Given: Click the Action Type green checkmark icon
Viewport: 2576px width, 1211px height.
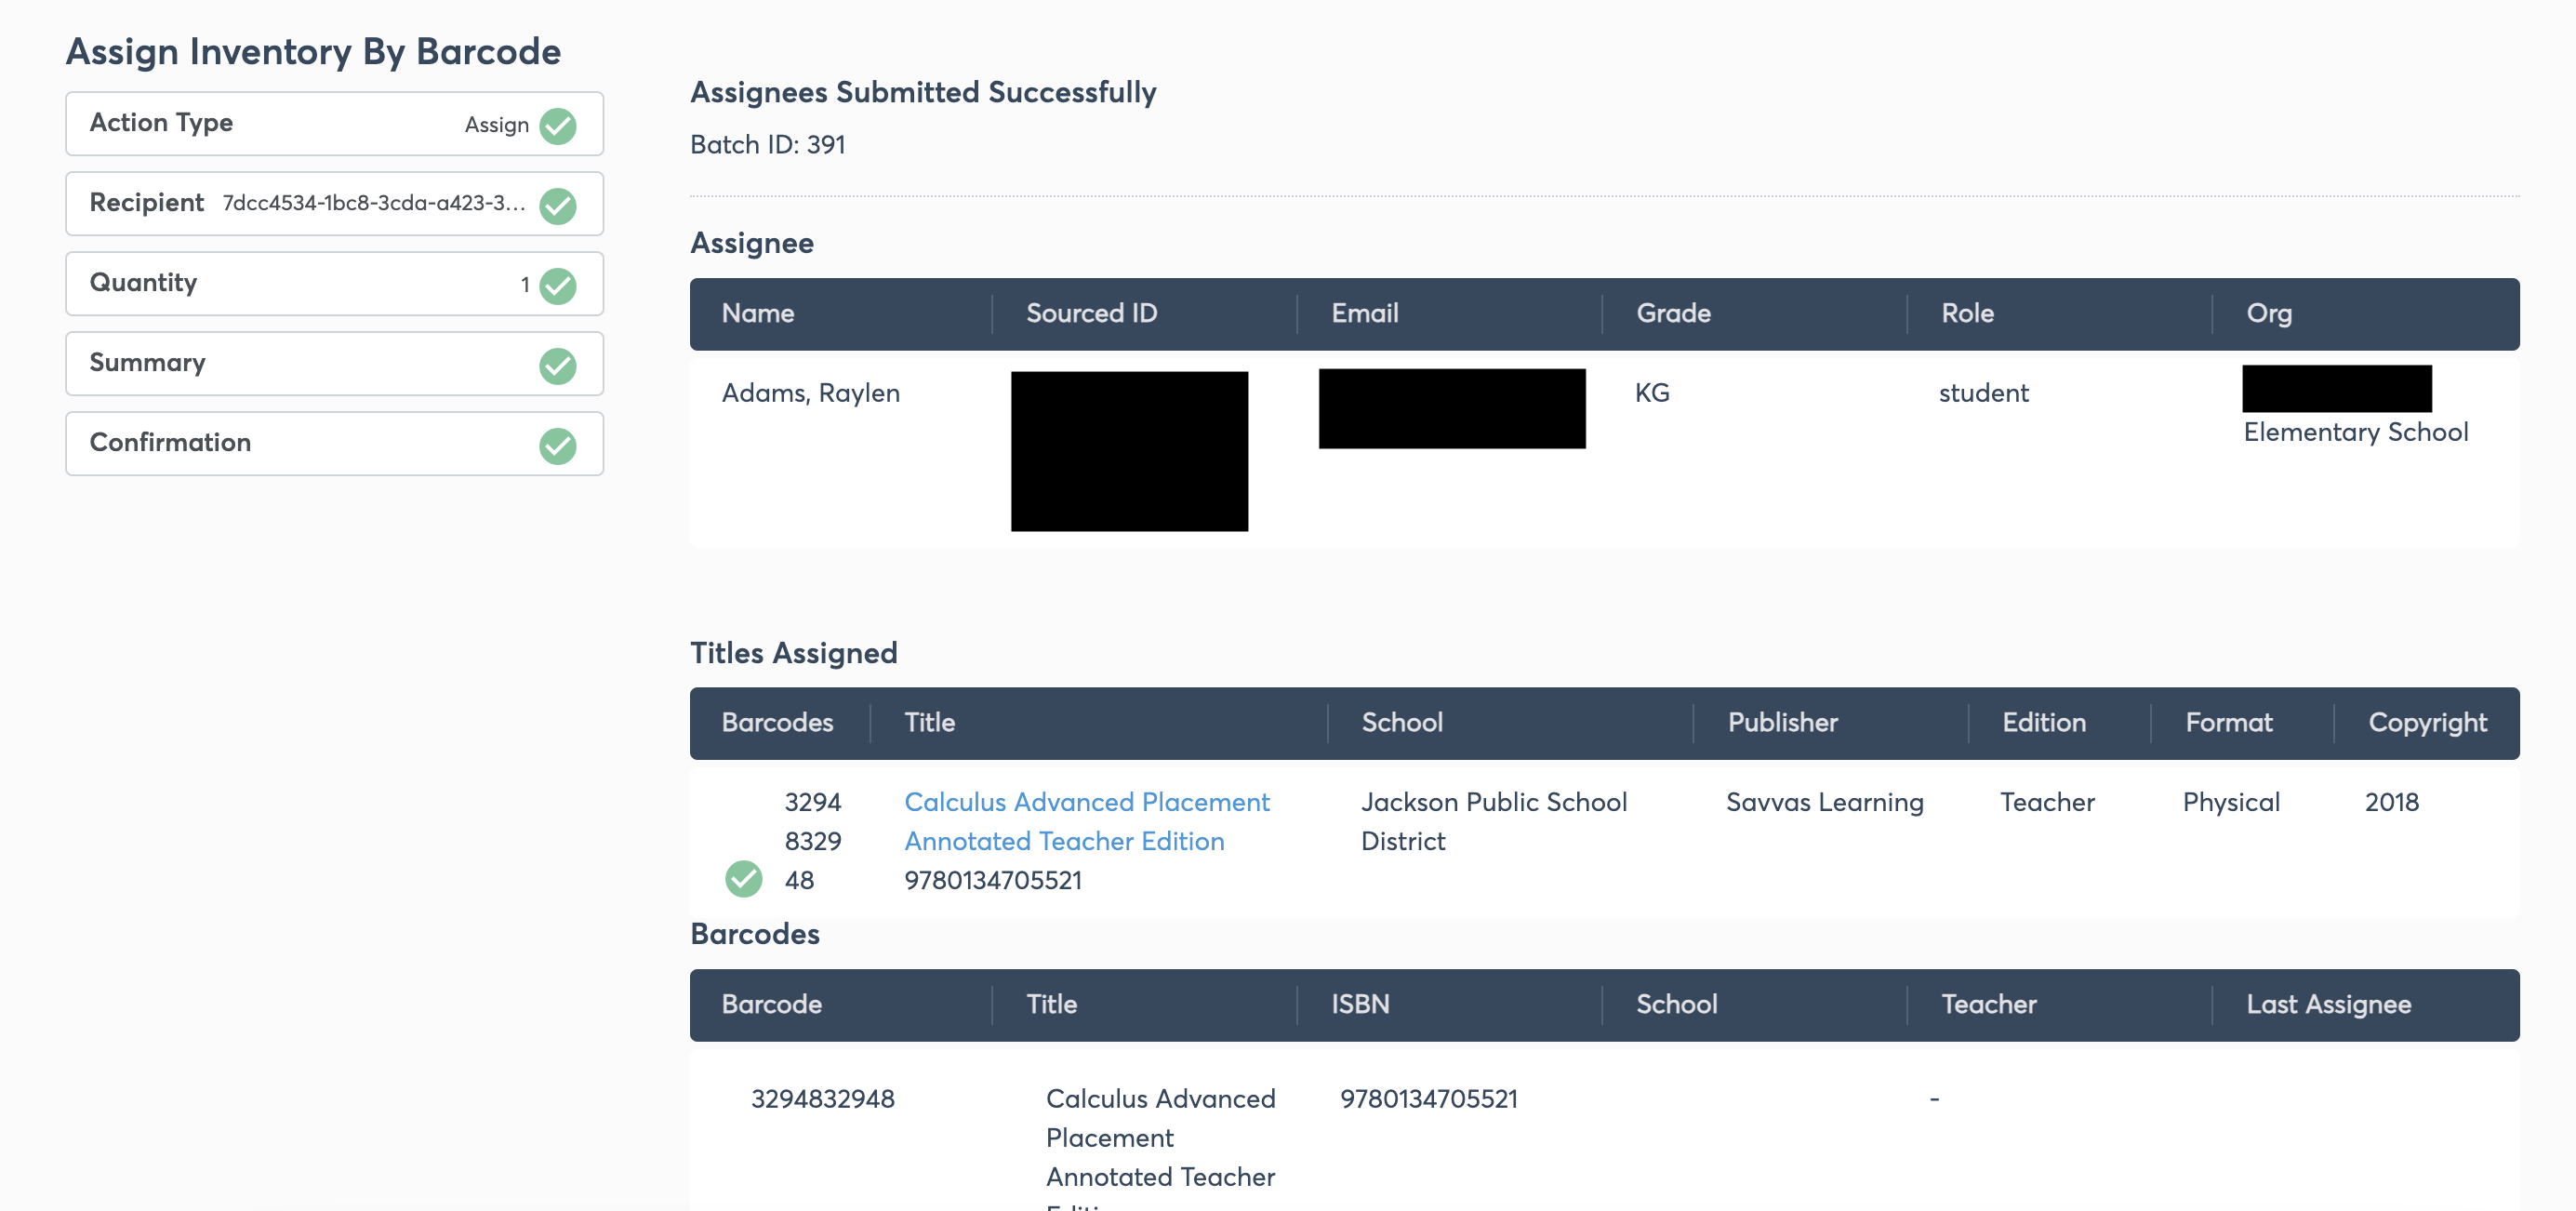Looking at the screenshot, I should 558,125.
